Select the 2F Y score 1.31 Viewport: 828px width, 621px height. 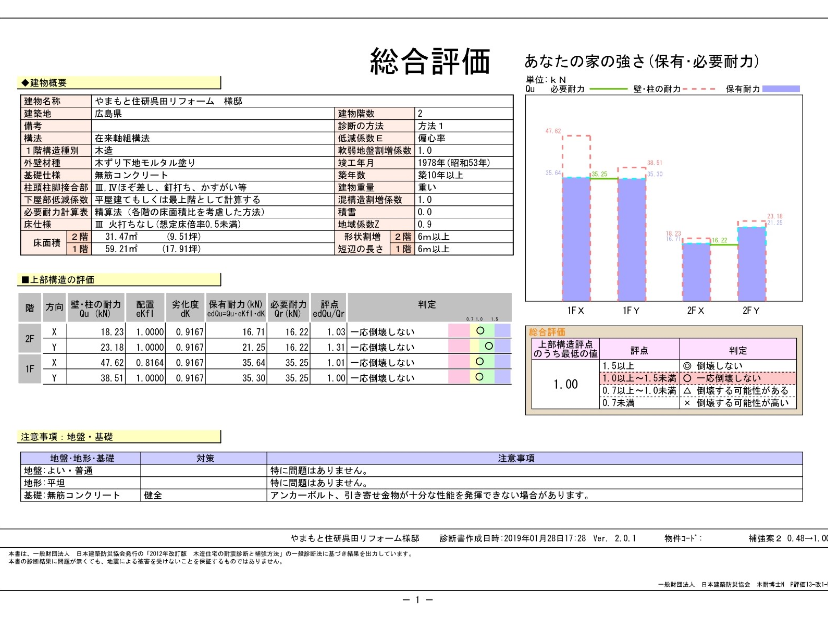pos(336,347)
